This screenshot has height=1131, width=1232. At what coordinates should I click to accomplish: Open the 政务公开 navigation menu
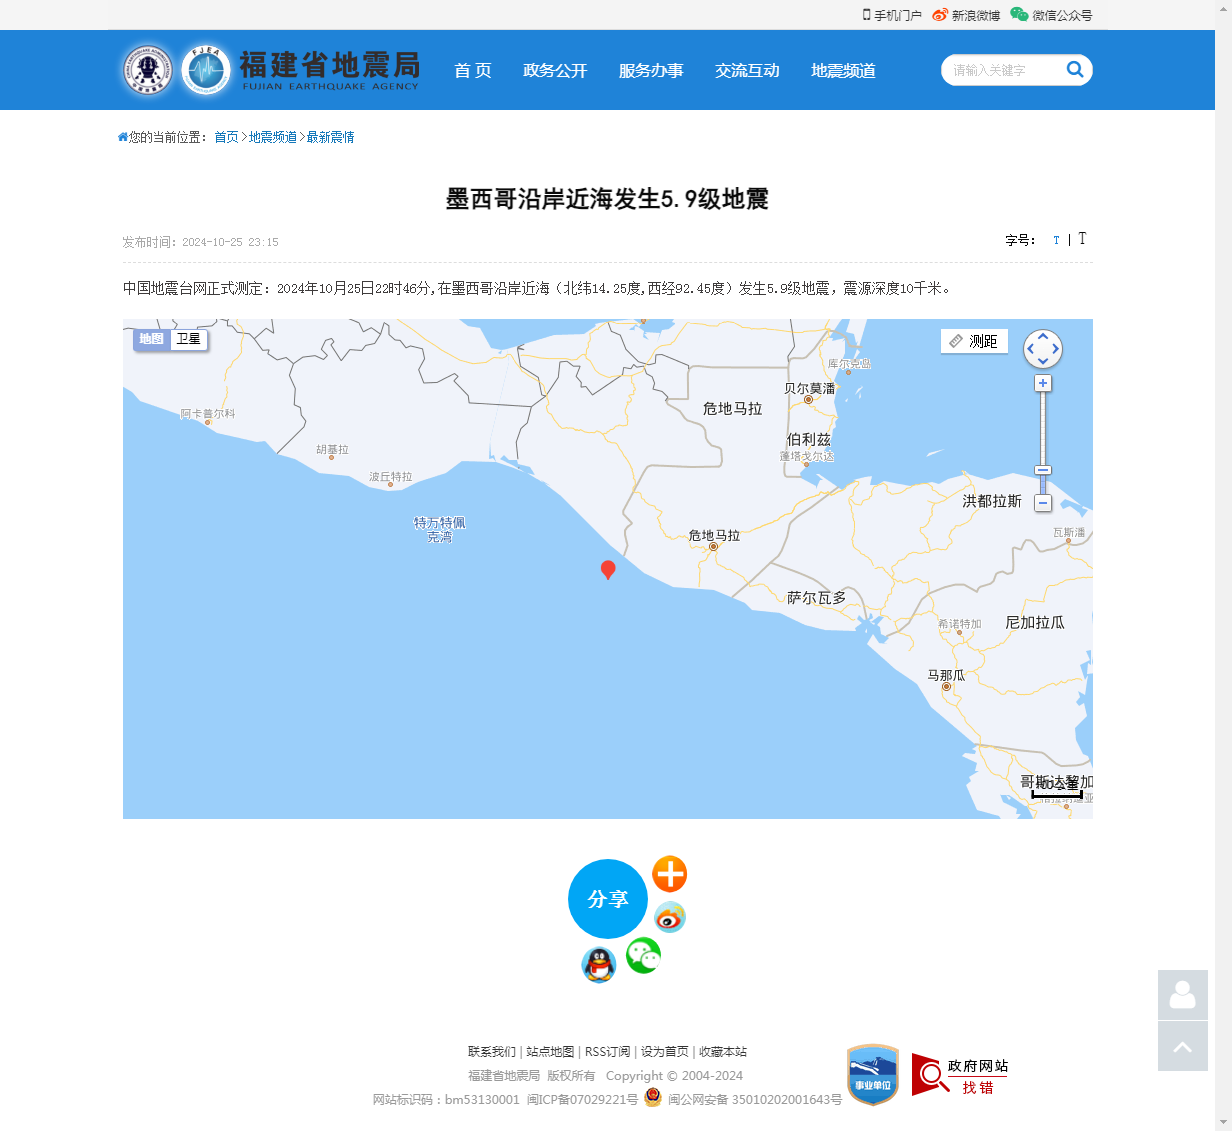pos(555,71)
